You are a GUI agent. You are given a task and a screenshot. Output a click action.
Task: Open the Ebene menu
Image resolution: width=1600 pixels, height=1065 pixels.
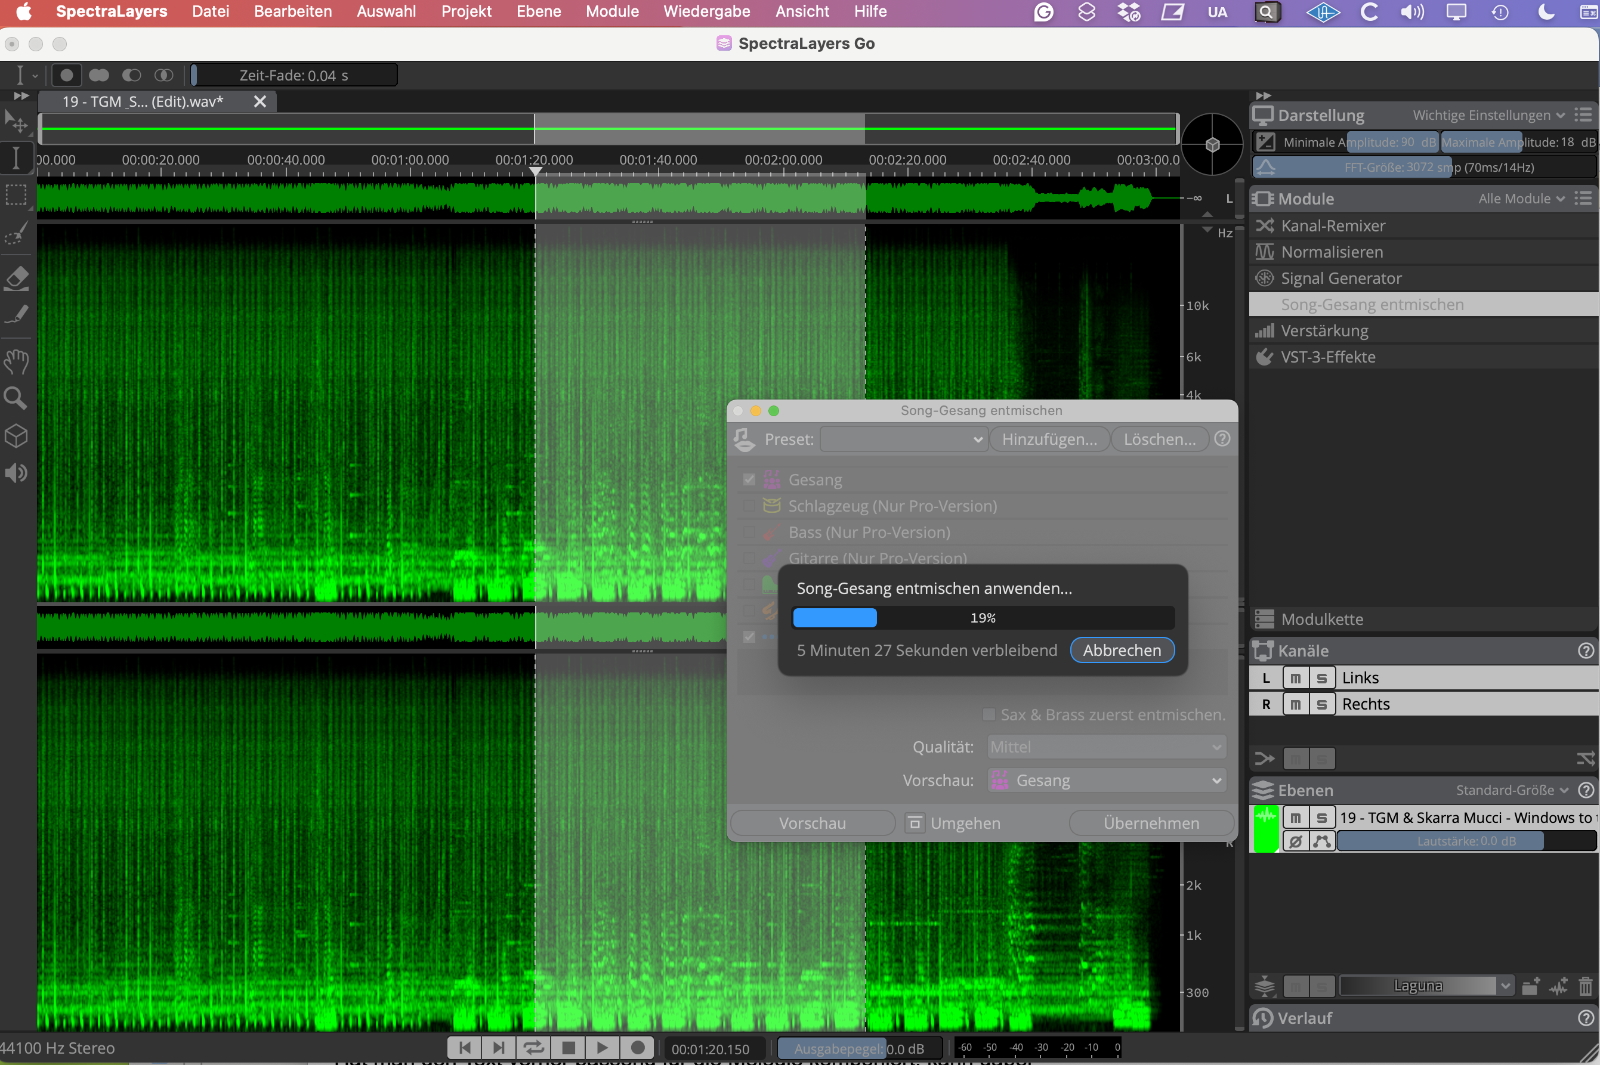538,12
